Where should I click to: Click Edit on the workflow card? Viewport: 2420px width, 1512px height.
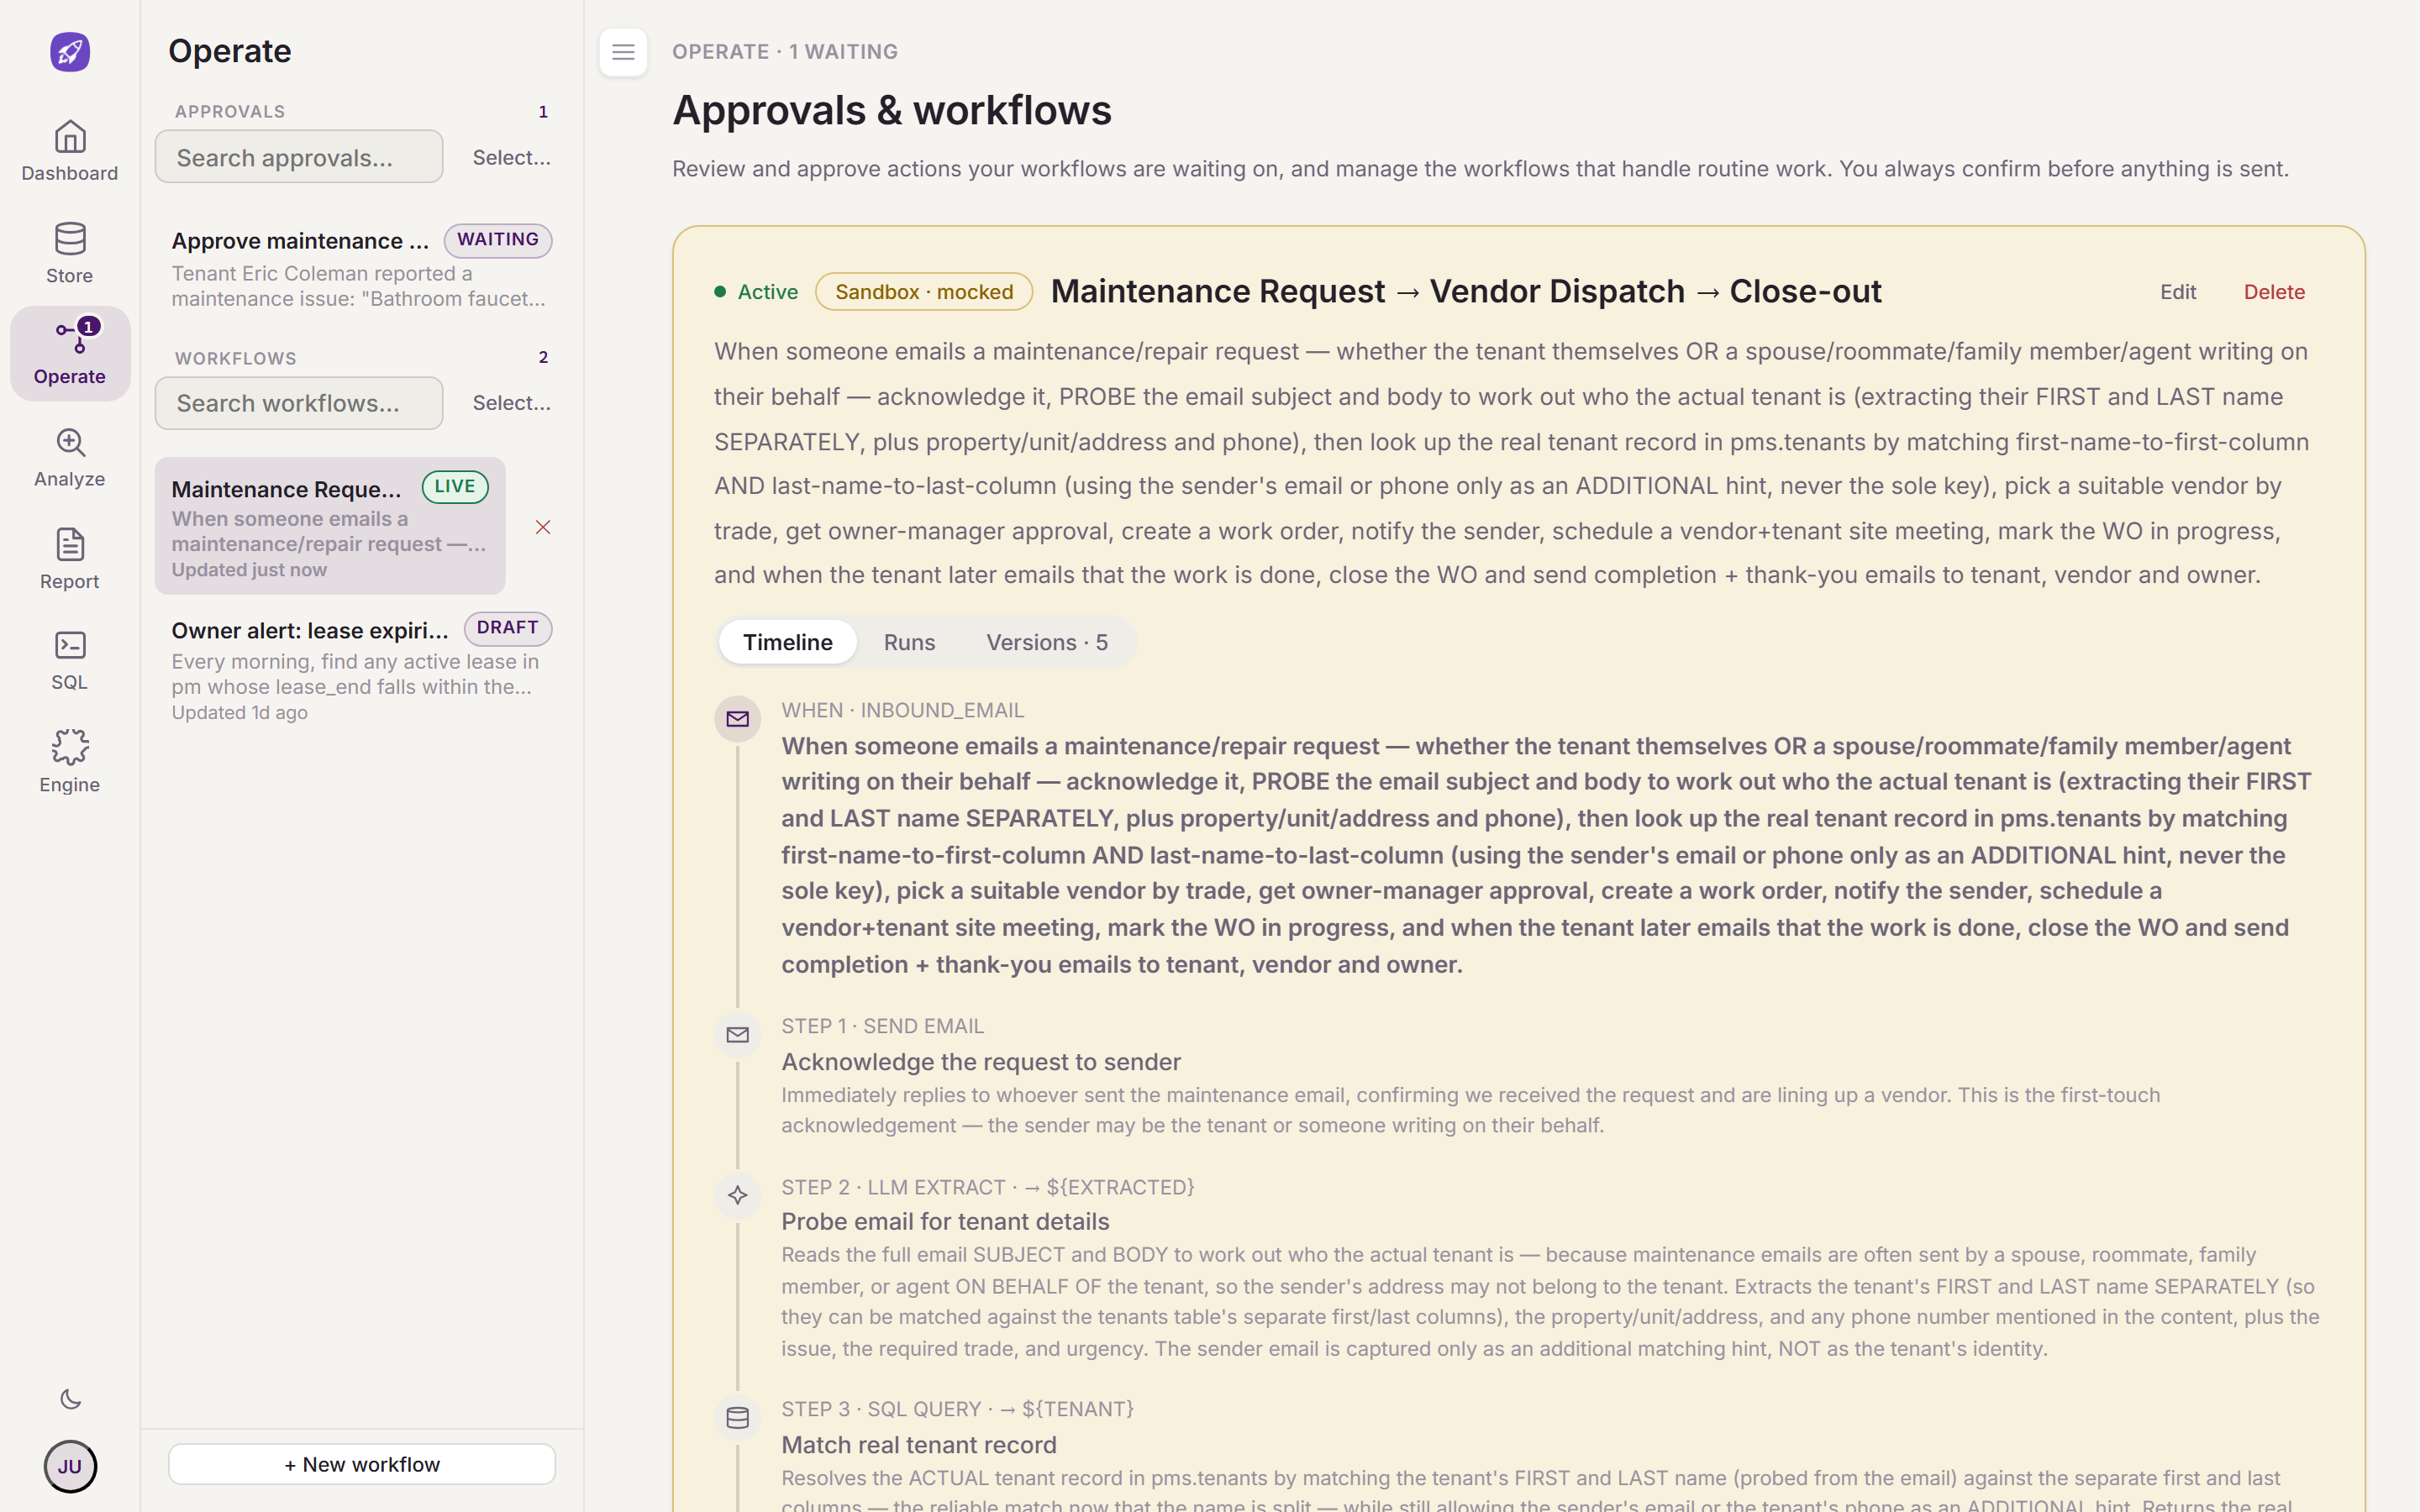pyautogui.click(x=2177, y=292)
